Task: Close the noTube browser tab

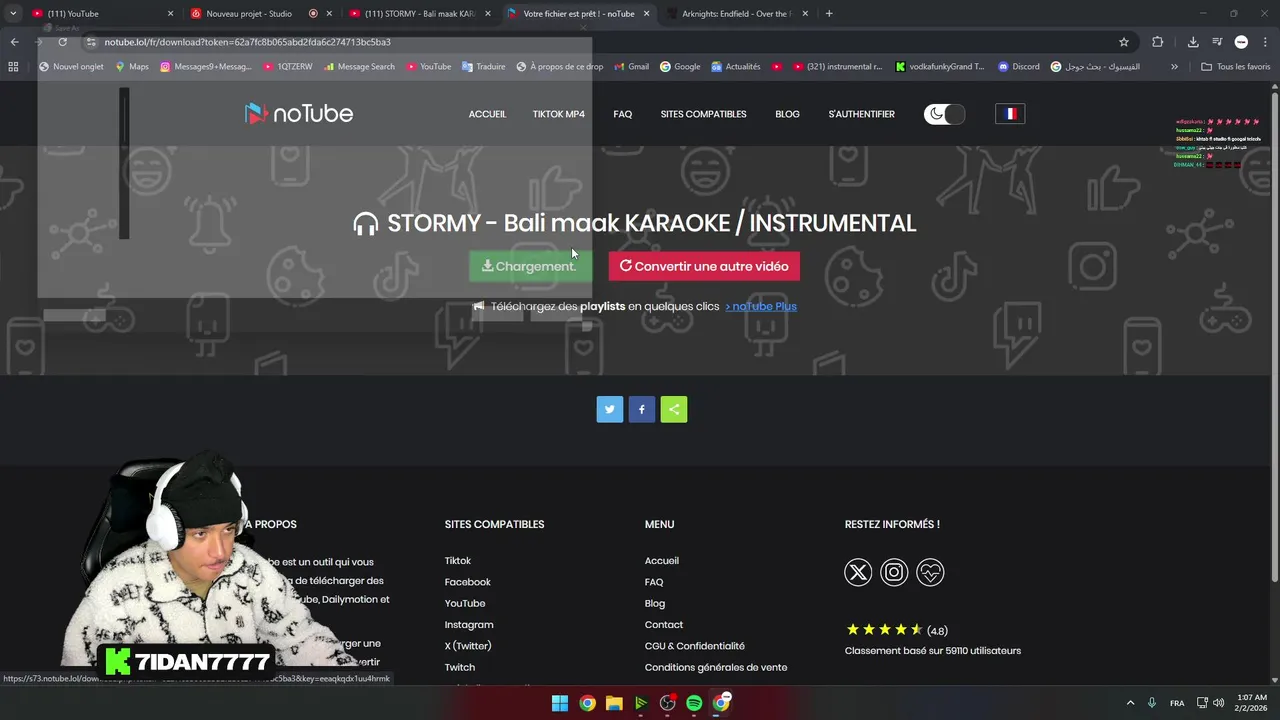Action: (646, 14)
